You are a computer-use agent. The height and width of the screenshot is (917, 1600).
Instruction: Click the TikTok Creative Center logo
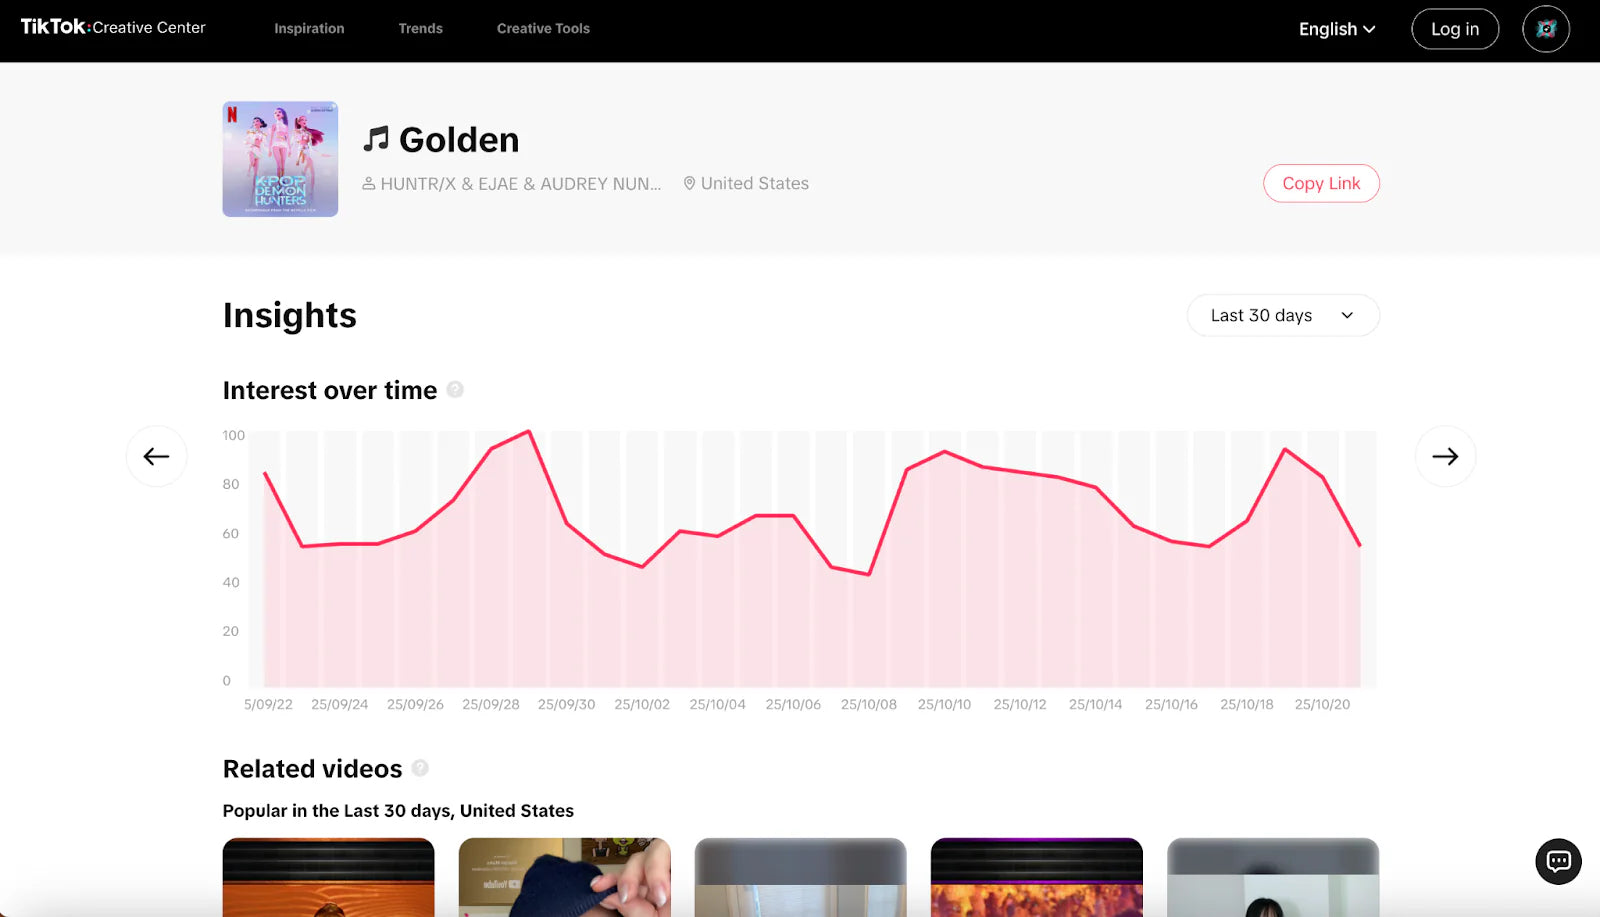(x=113, y=27)
